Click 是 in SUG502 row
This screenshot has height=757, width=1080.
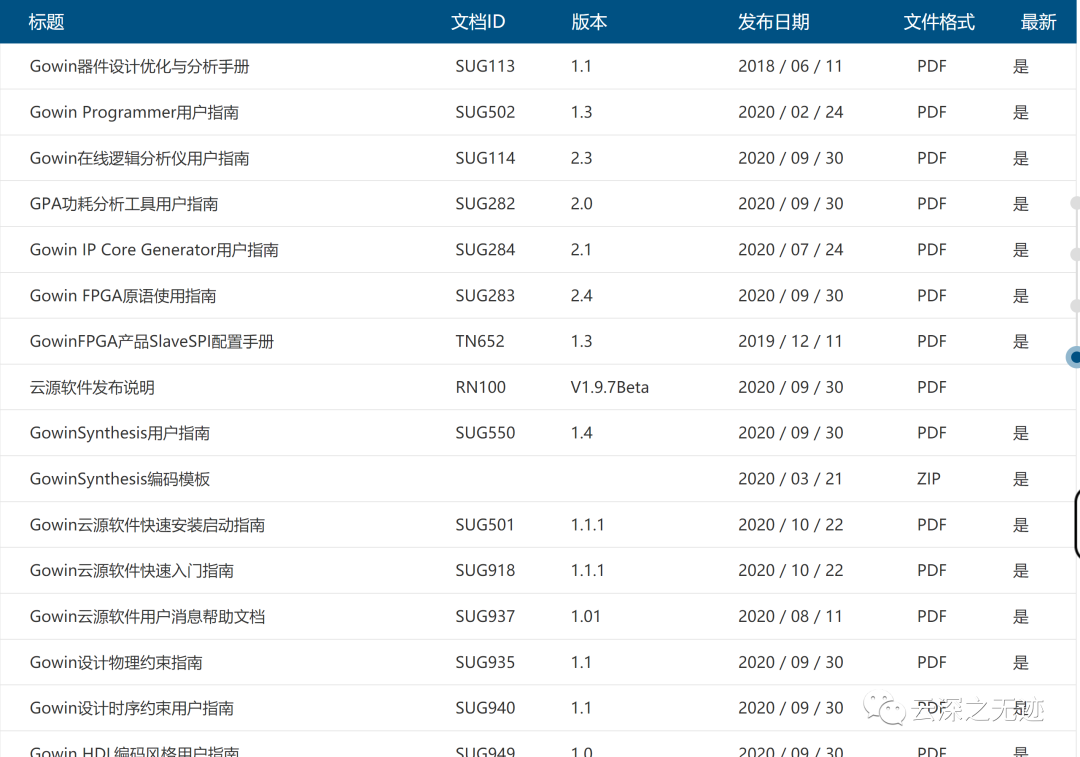(x=1021, y=112)
